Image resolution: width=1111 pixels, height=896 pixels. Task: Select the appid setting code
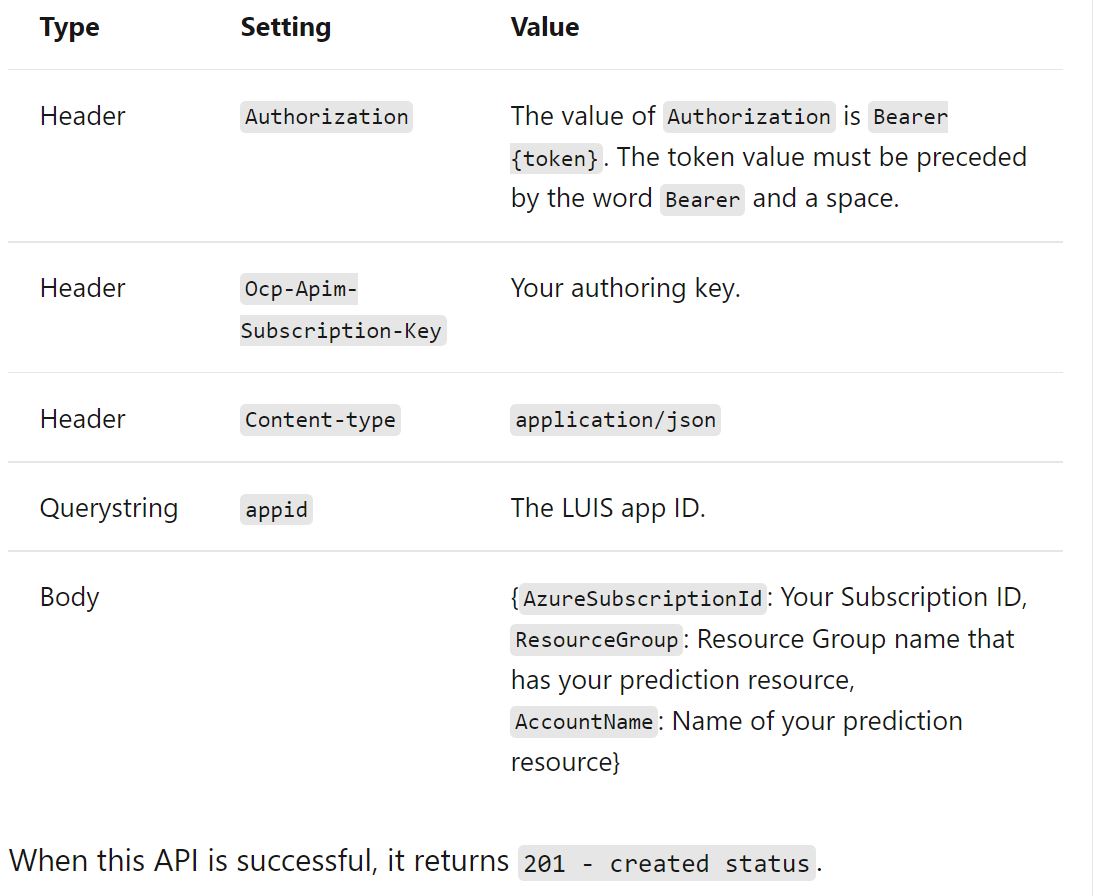277,510
